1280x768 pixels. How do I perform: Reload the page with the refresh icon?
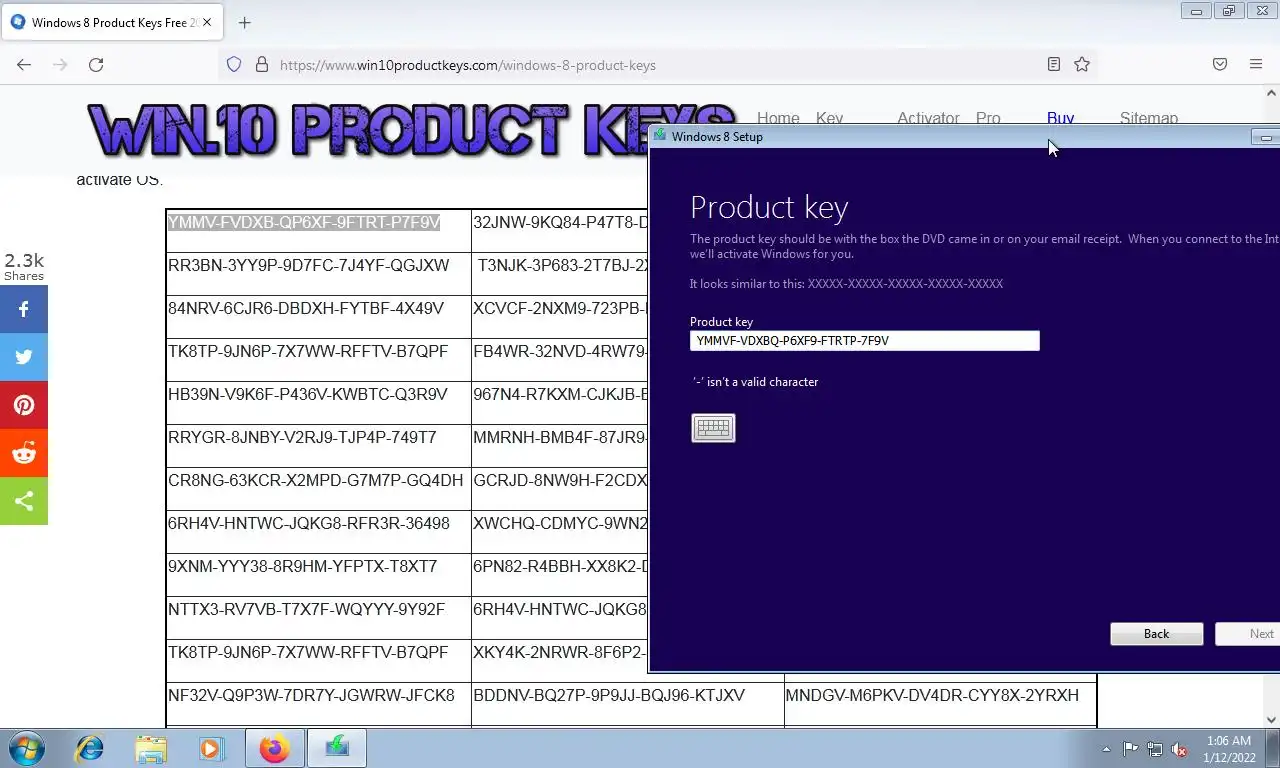[96, 64]
